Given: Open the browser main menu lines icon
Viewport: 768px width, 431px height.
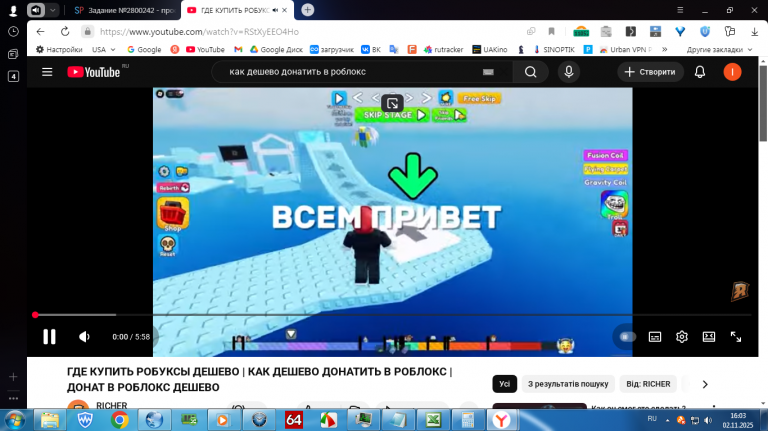Looking at the screenshot, I should pyautogui.click(x=680, y=10).
